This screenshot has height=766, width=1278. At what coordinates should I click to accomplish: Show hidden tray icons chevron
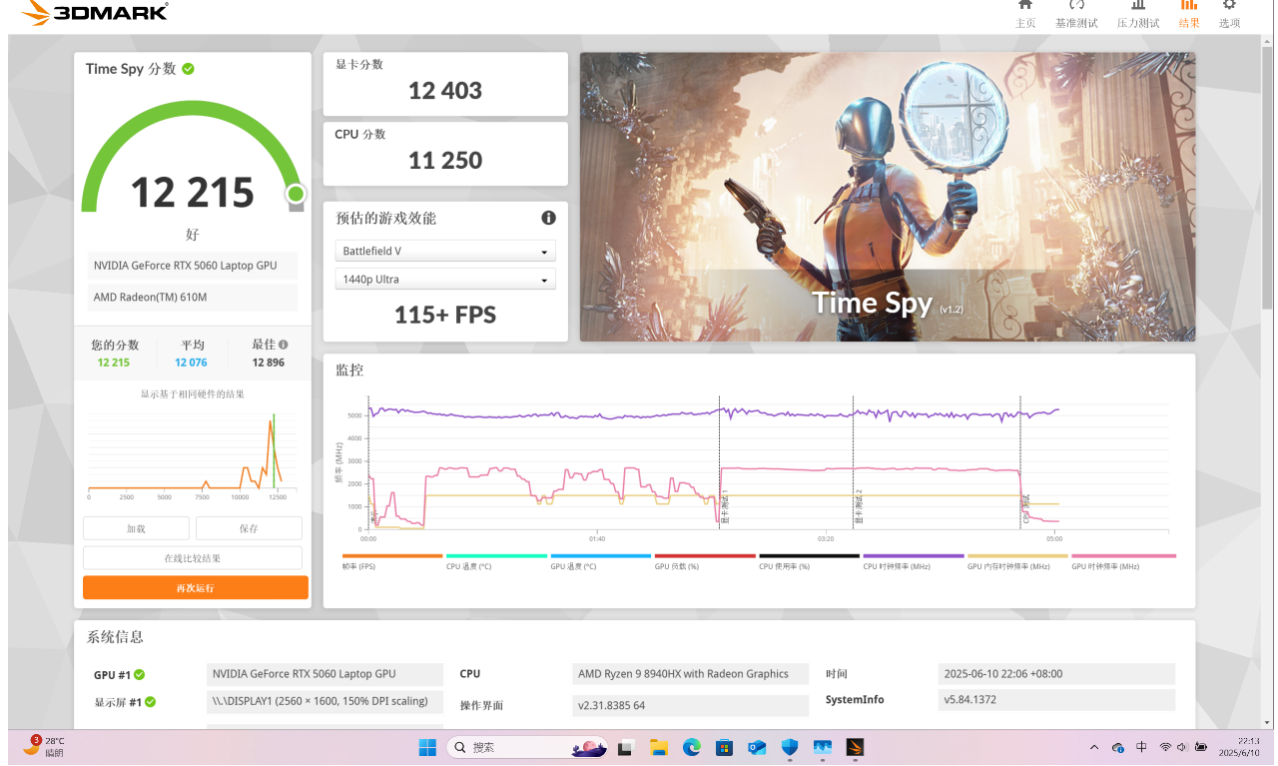(x=1094, y=747)
